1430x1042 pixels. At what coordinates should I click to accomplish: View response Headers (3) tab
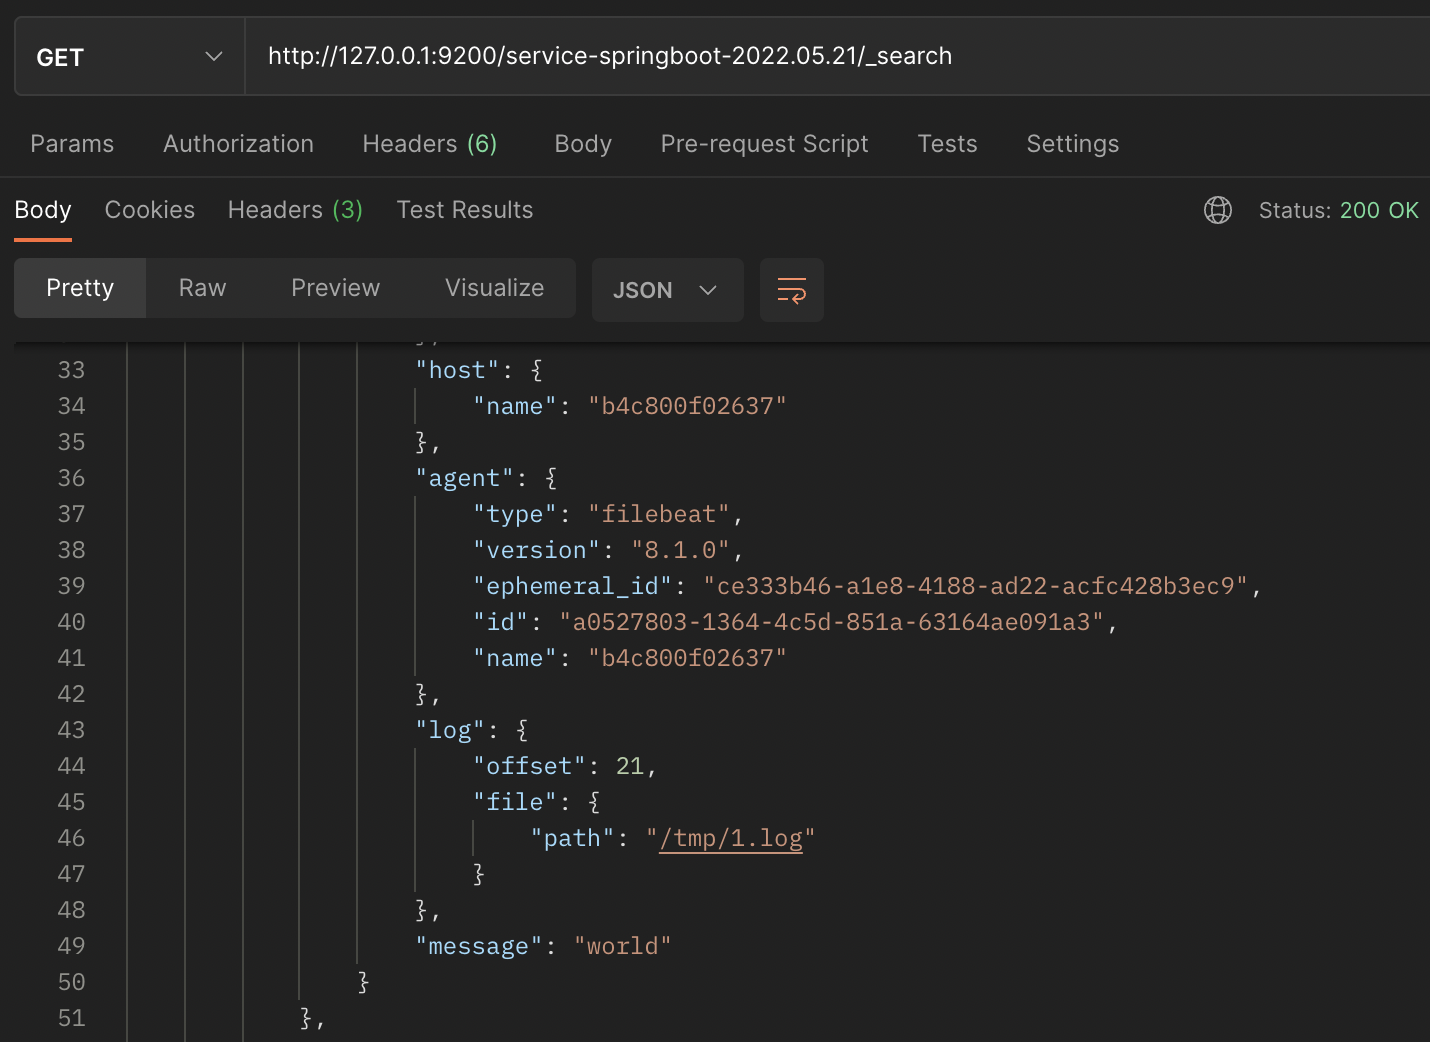point(295,210)
